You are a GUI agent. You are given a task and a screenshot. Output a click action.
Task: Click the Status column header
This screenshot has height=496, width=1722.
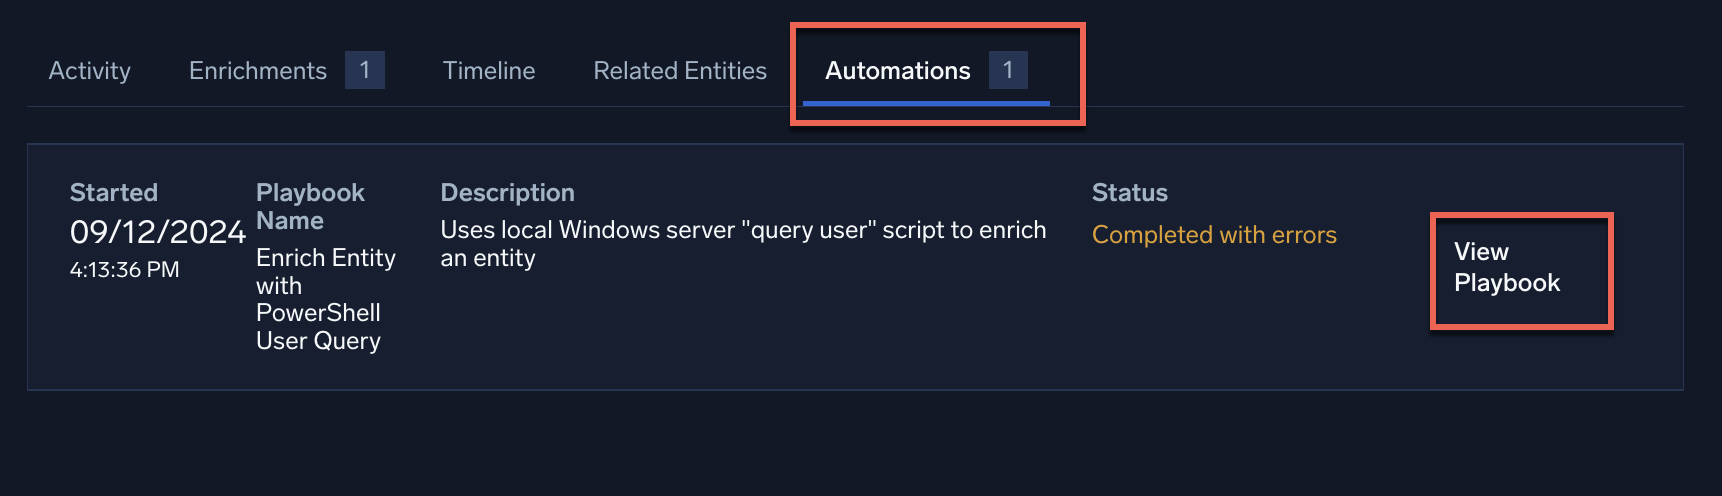pos(1129,193)
